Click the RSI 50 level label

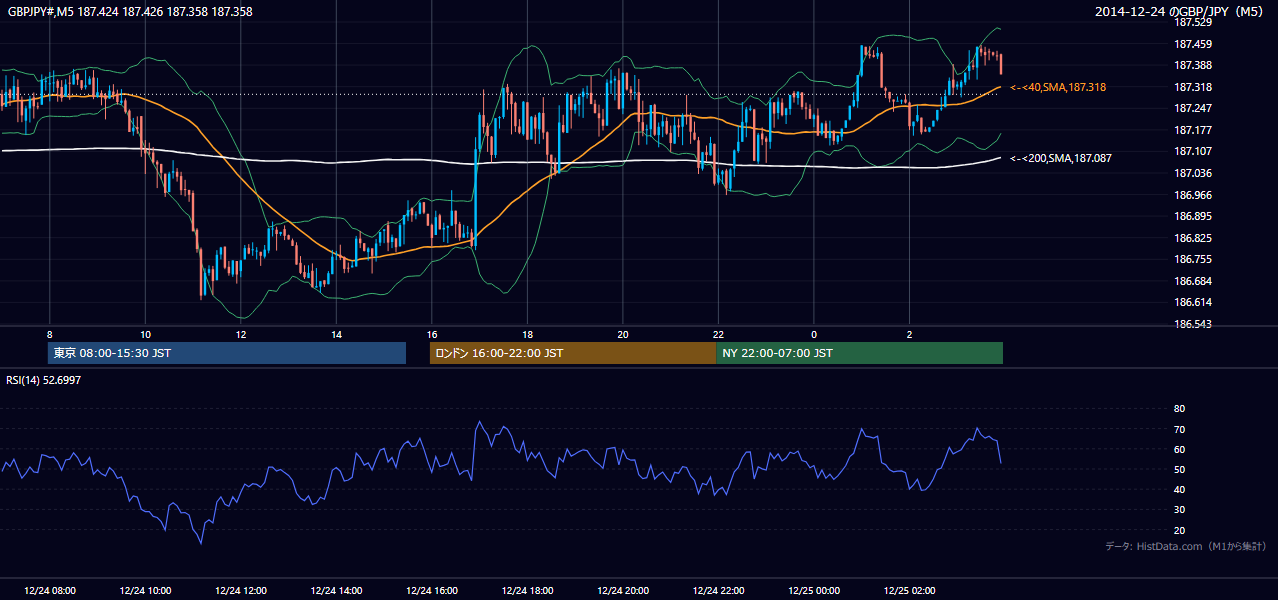pos(1179,469)
